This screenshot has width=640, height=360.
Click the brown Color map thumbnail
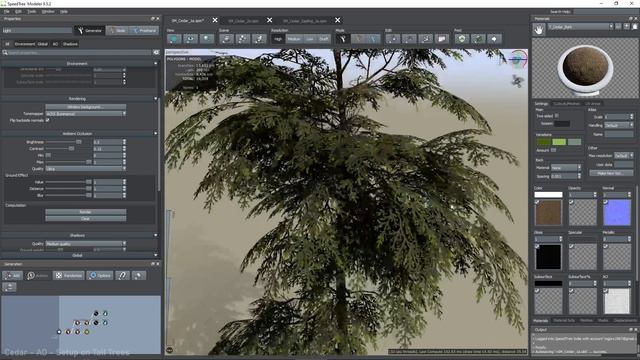(548, 213)
